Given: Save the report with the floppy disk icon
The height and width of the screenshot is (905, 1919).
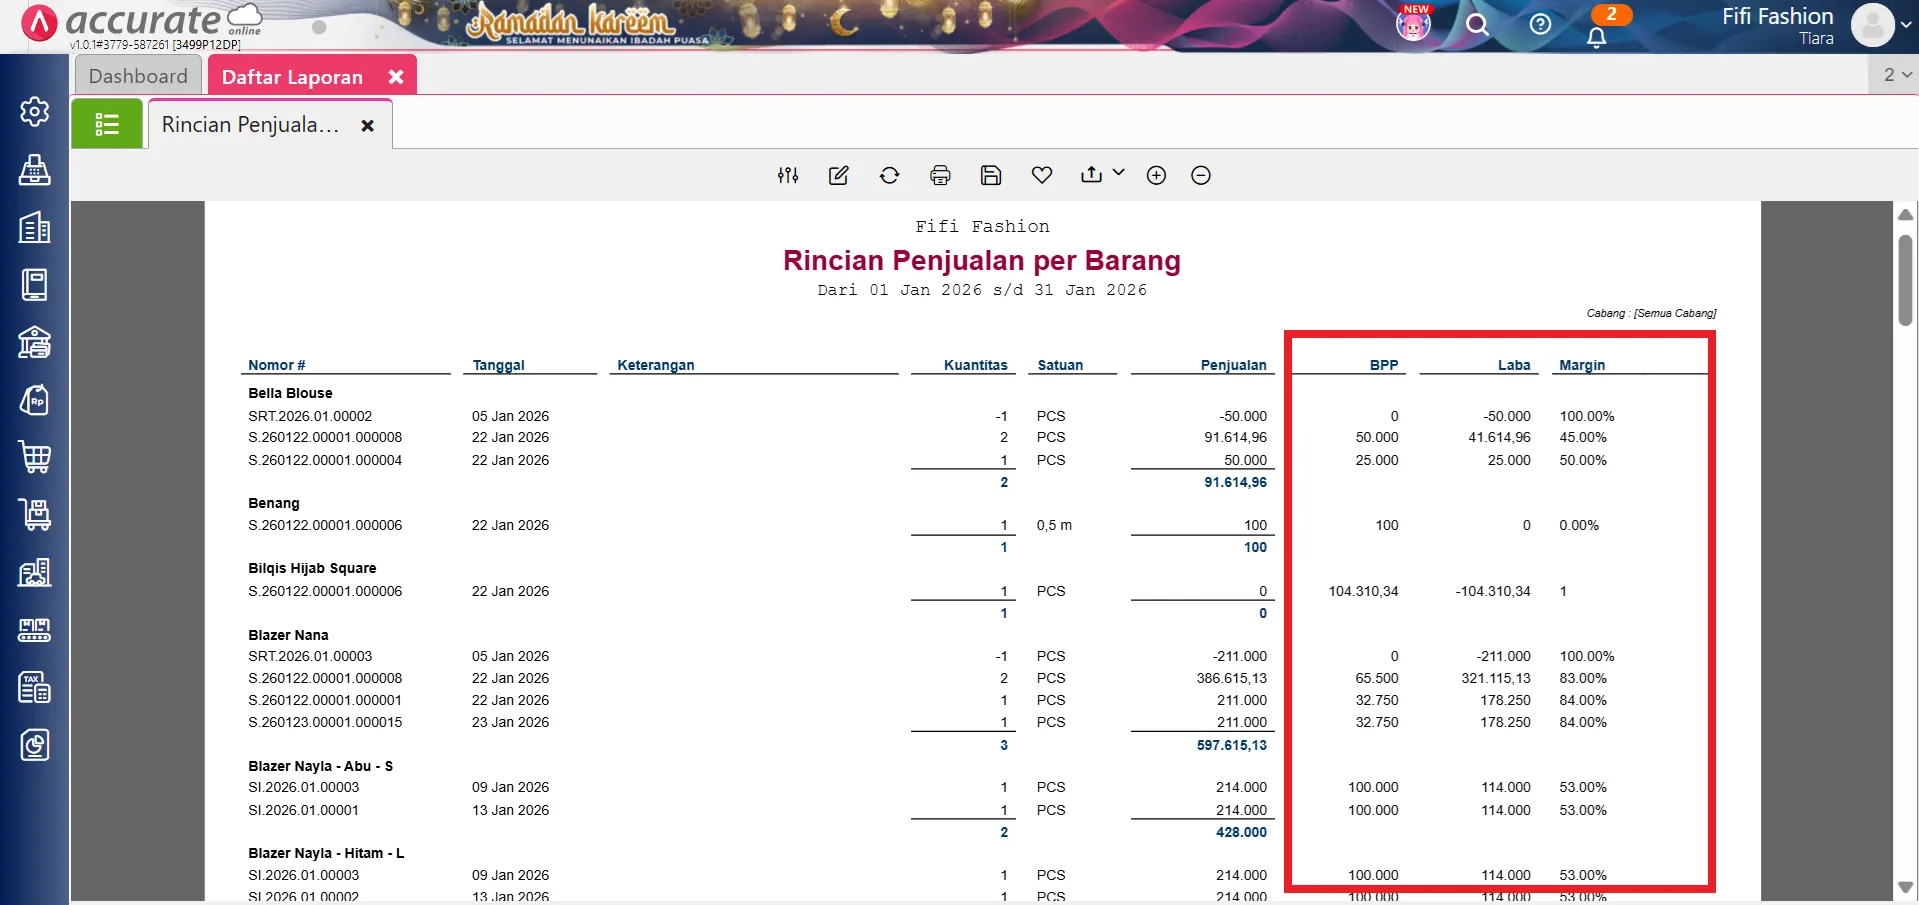Looking at the screenshot, I should (991, 176).
